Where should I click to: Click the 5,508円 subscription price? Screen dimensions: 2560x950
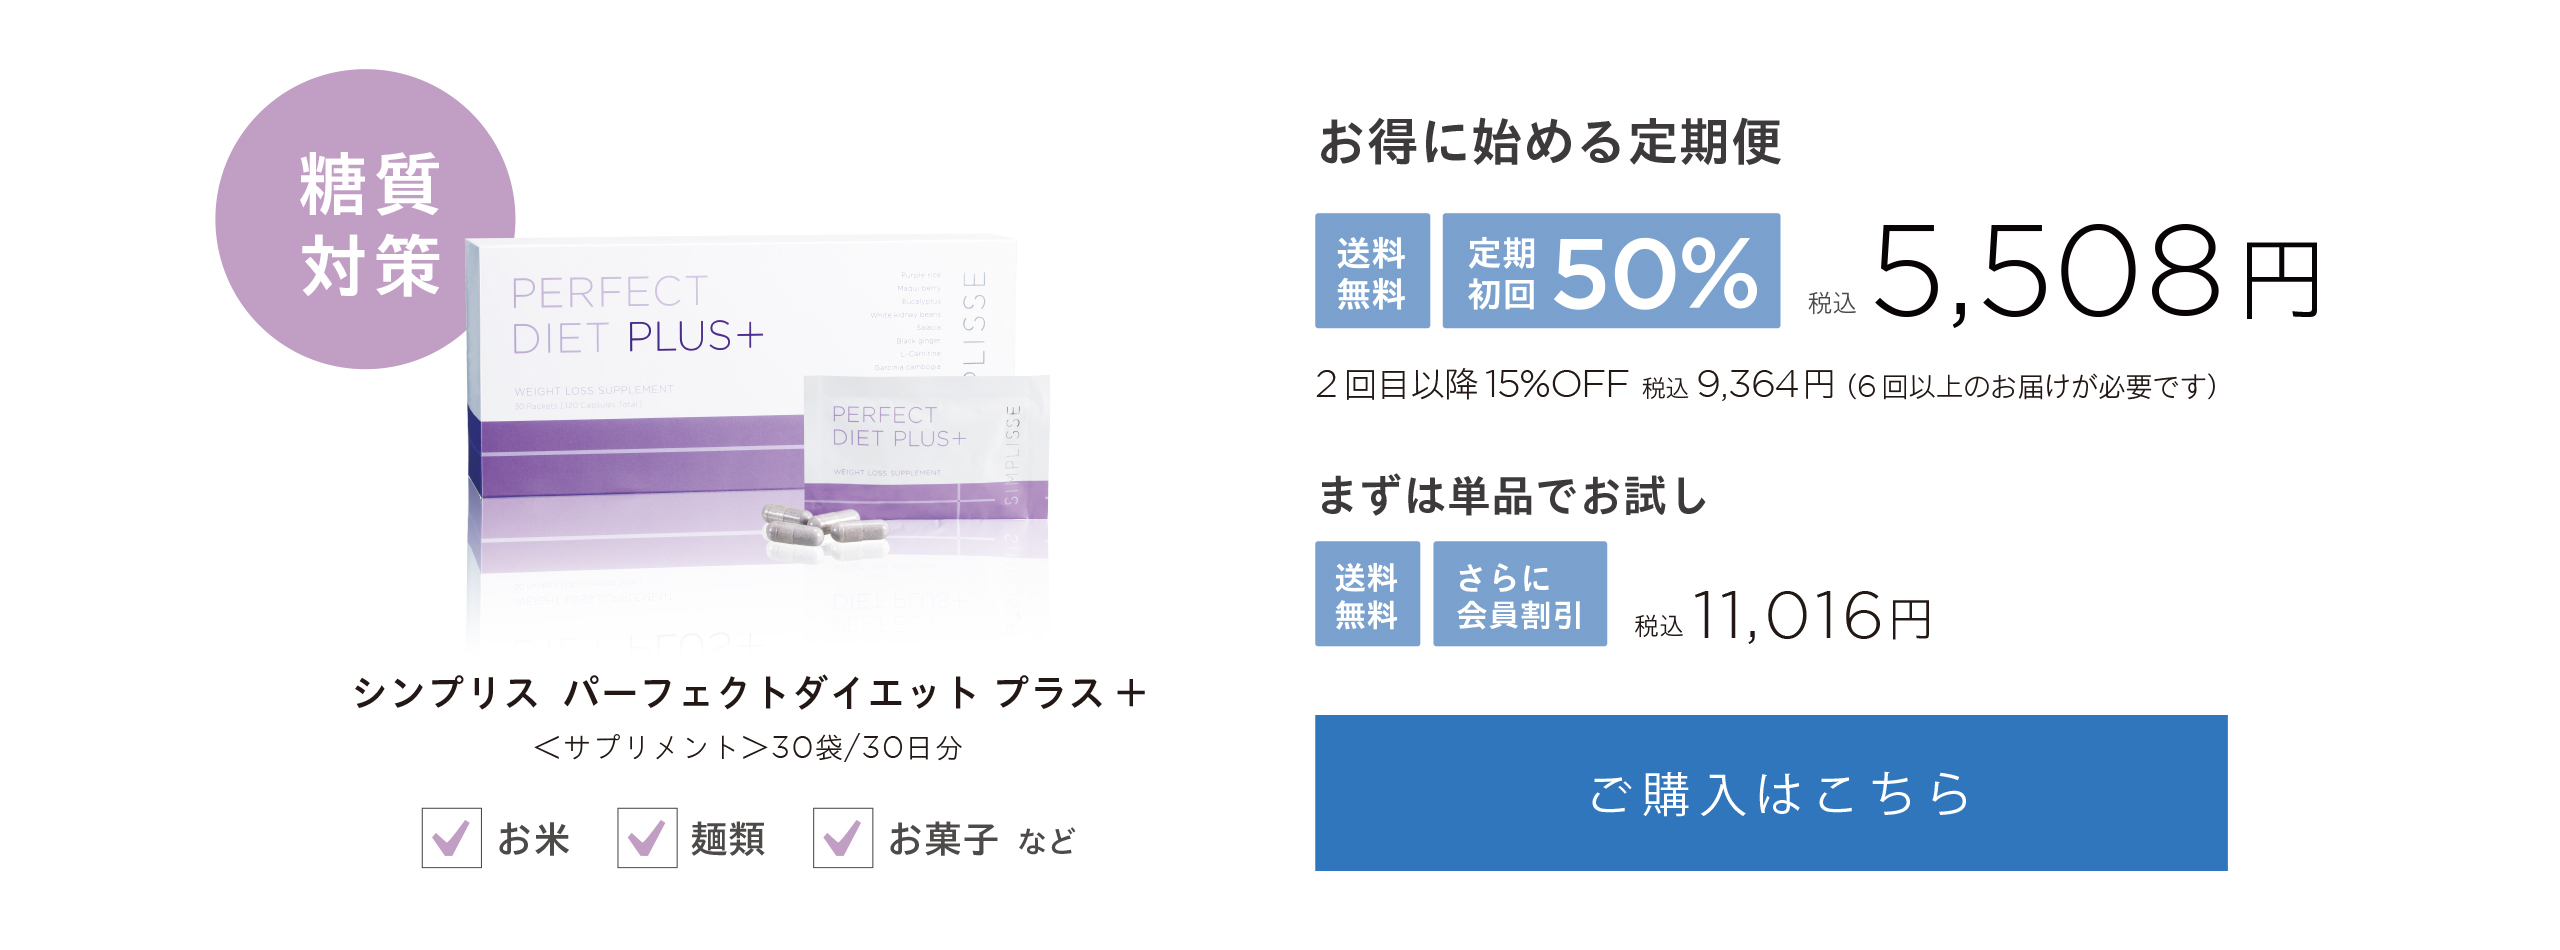pyautogui.click(x=2095, y=273)
